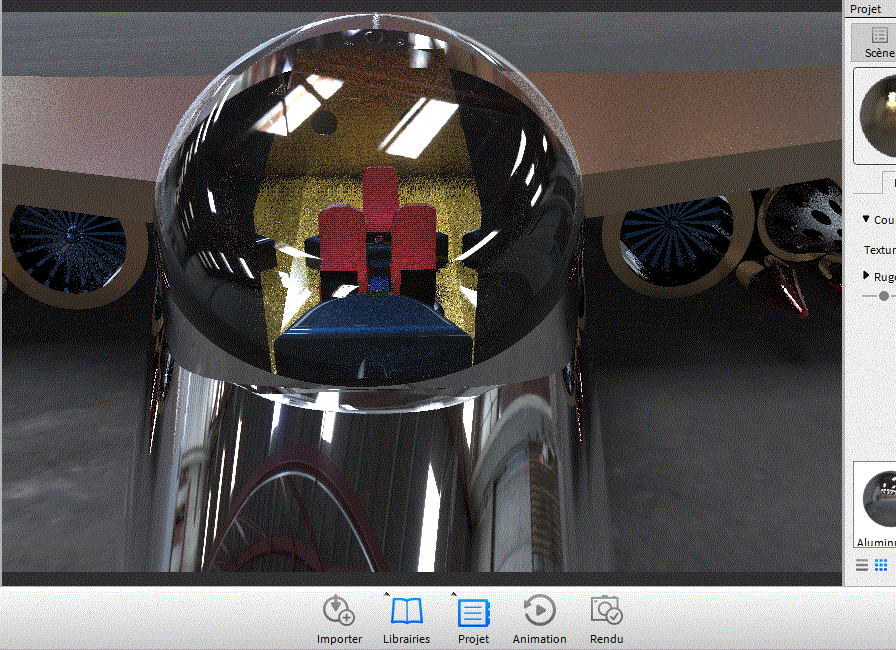Screen dimensions: 896x650
Task: Open the Animation timeline
Action: tap(539, 619)
